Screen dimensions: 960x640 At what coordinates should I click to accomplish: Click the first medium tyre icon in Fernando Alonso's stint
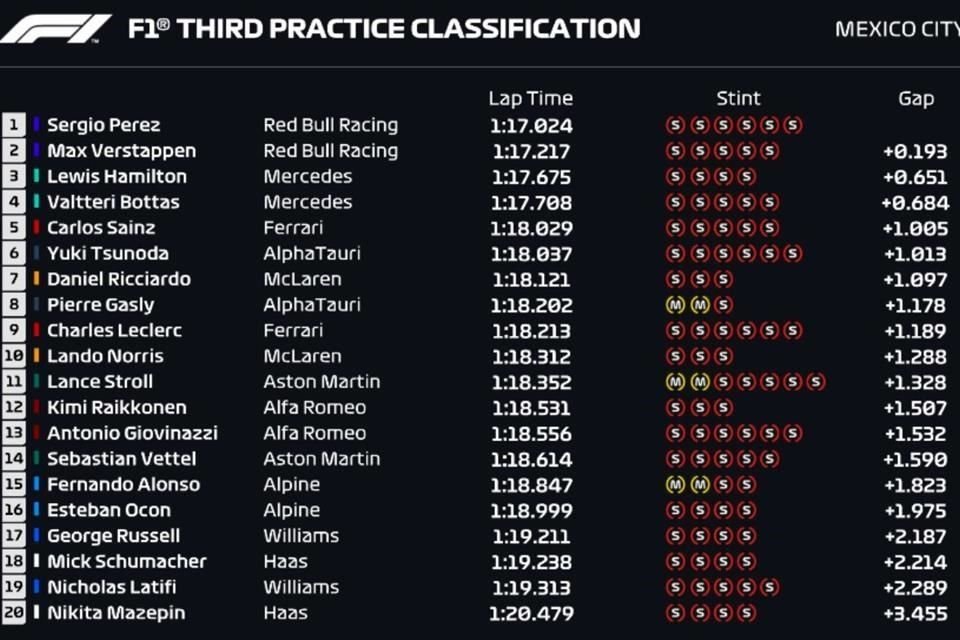point(675,484)
